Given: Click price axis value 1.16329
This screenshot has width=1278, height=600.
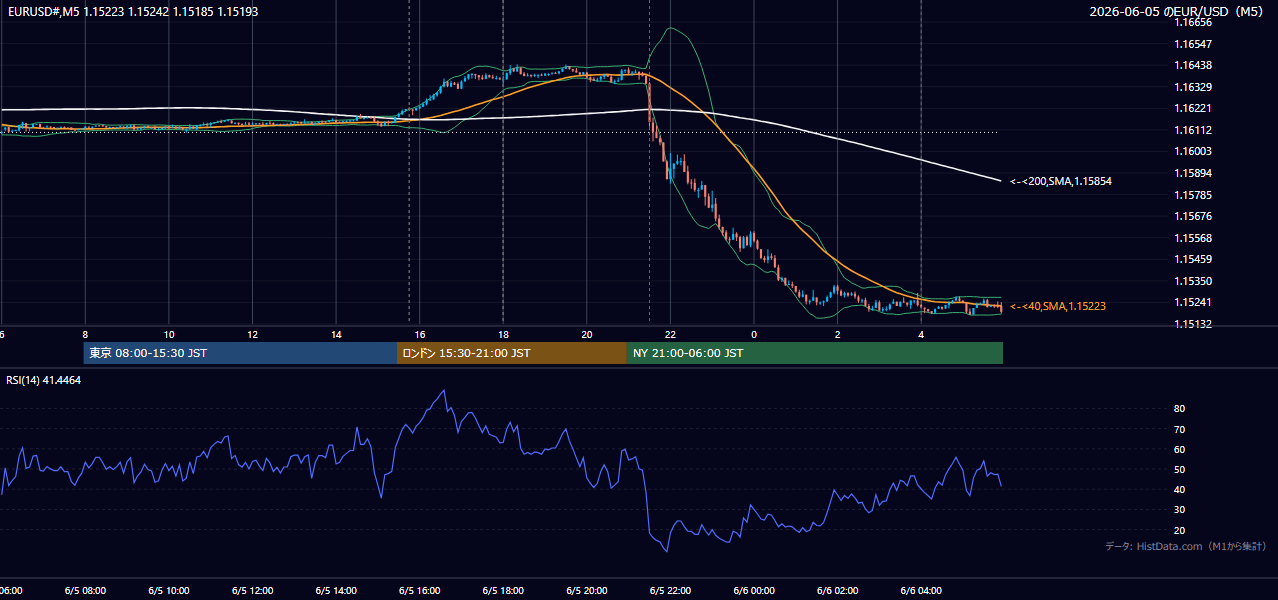Looking at the screenshot, I should [x=1193, y=87].
